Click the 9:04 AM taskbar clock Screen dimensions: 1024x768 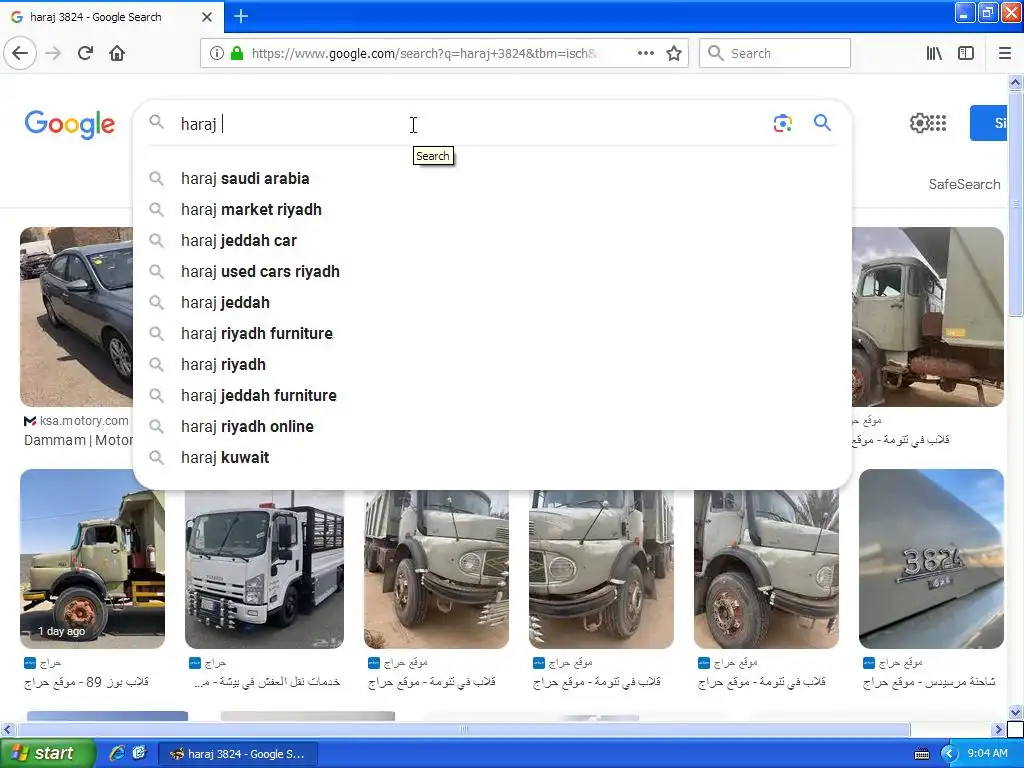coord(987,753)
